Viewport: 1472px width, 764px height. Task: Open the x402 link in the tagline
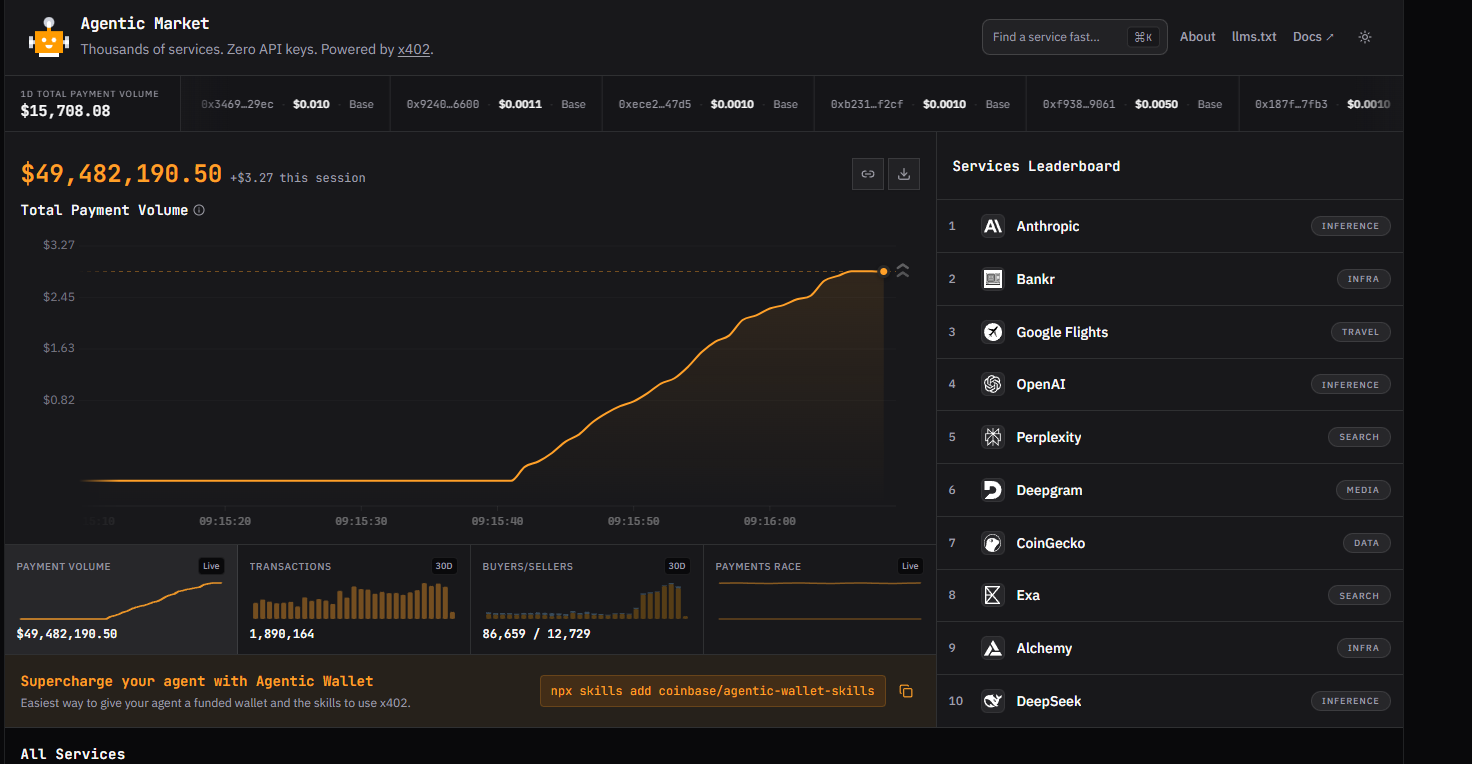click(x=414, y=49)
